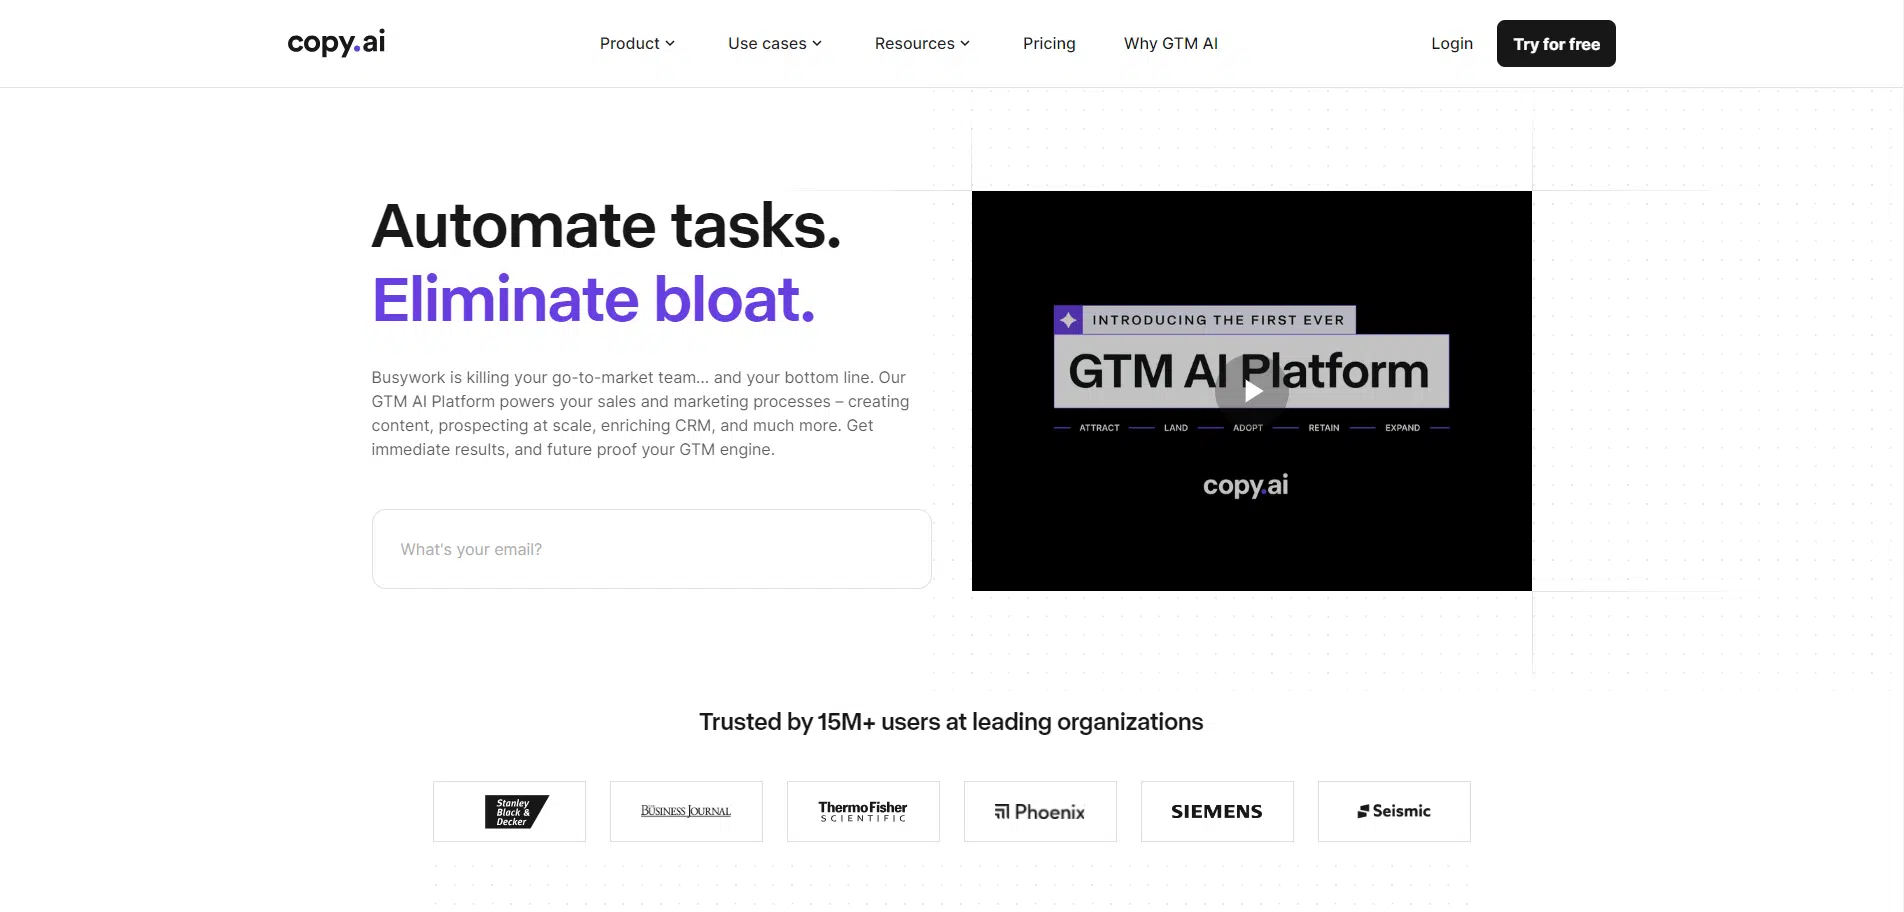Image resolution: width=1904 pixels, height=912 pixels.
Task: Go to the Pricing page
Action: pyautogui.click(x=1049, y=44)
